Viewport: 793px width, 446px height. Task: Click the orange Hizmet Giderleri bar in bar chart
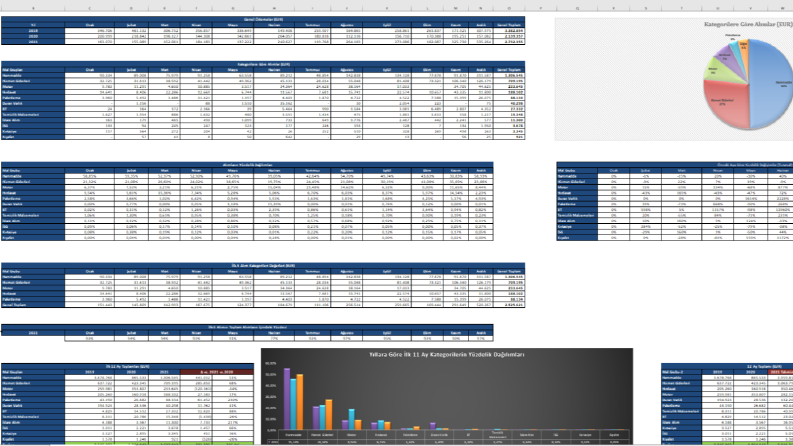tap(329, 415)
